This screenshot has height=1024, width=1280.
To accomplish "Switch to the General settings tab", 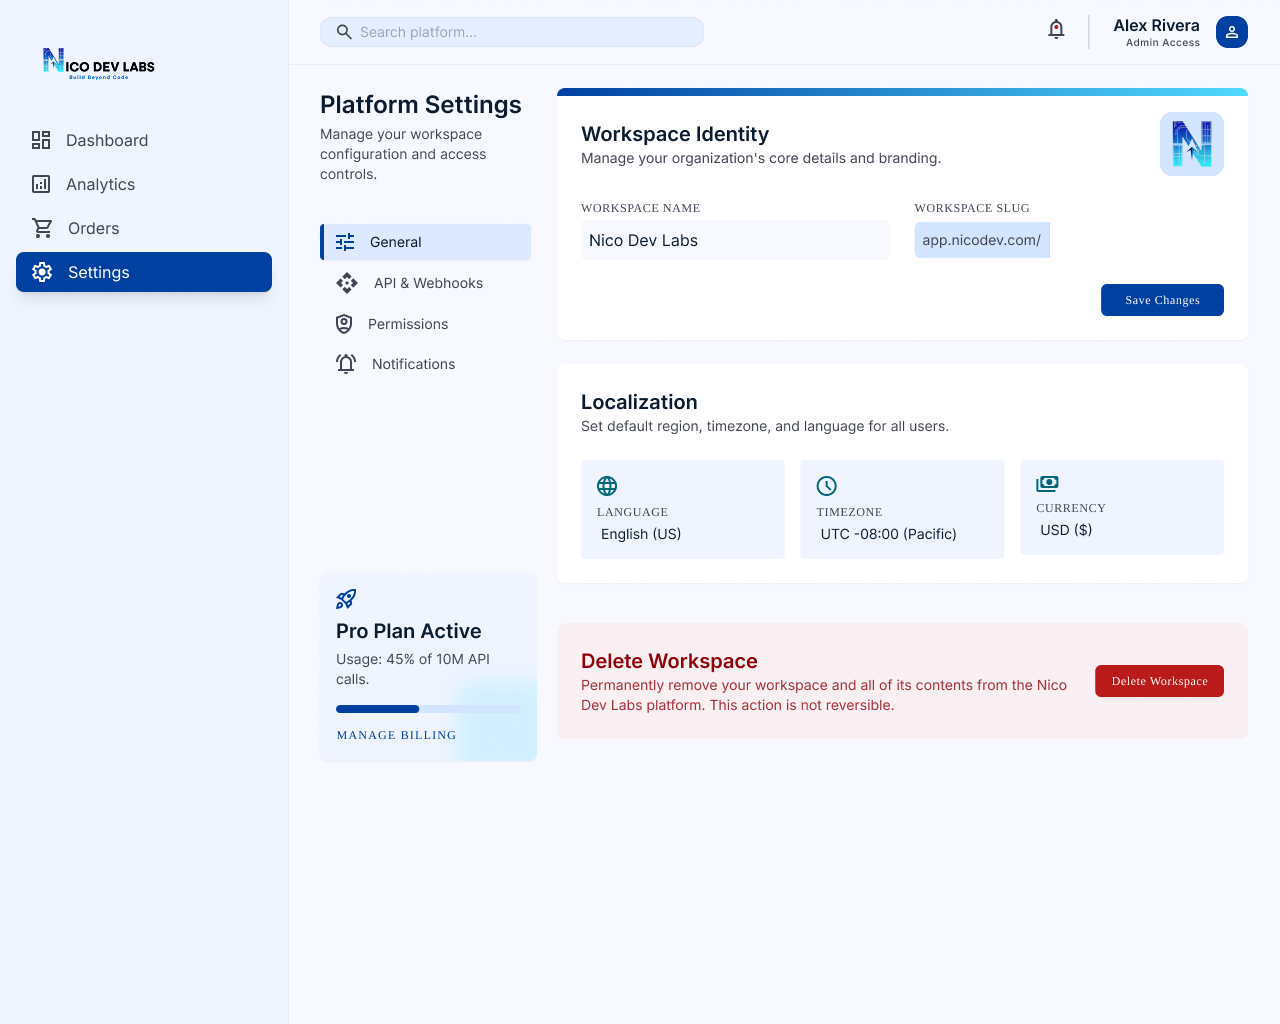I will click(426, 242).
